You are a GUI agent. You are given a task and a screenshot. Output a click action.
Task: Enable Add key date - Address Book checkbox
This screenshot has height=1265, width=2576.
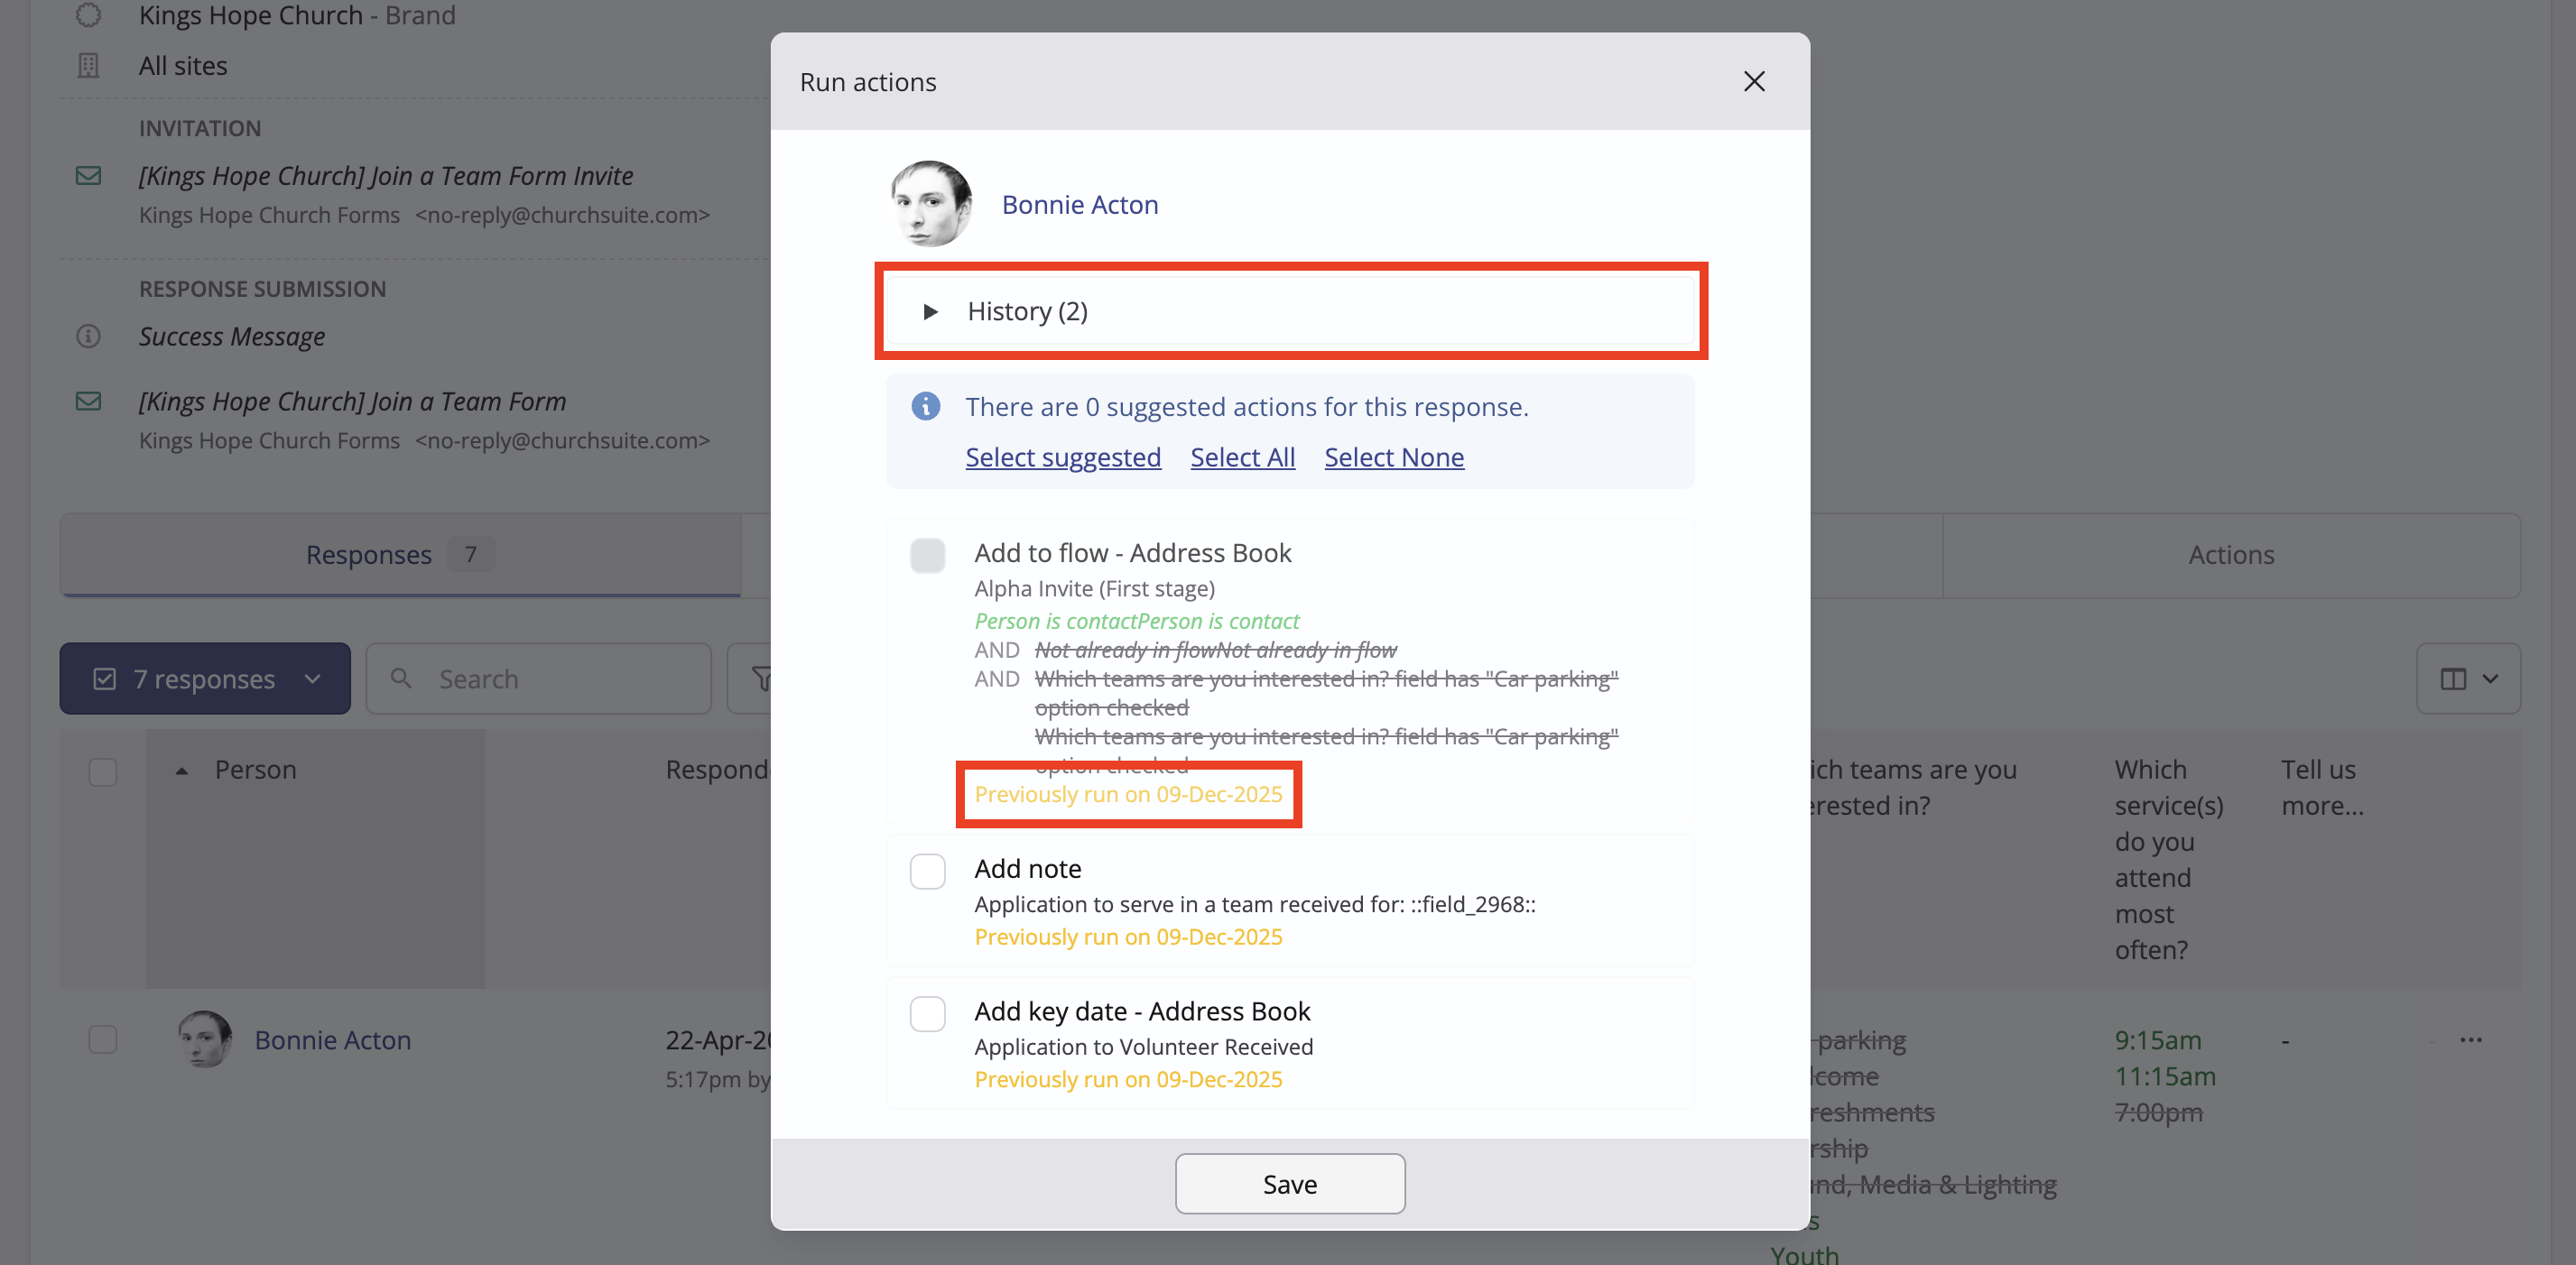(927, 1013)
